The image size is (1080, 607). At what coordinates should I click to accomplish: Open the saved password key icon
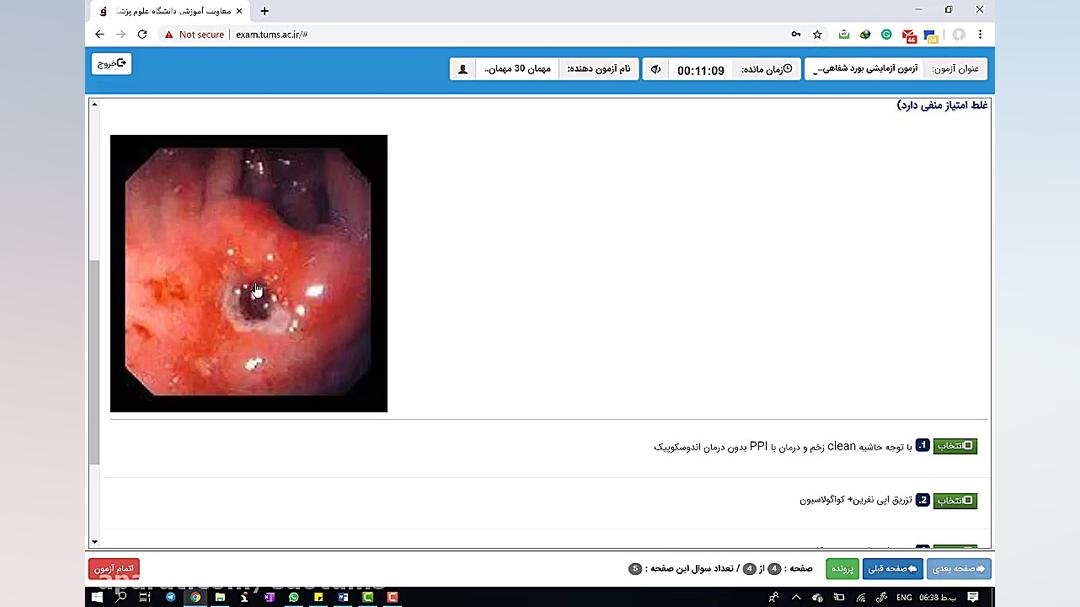tap(796, 34)
